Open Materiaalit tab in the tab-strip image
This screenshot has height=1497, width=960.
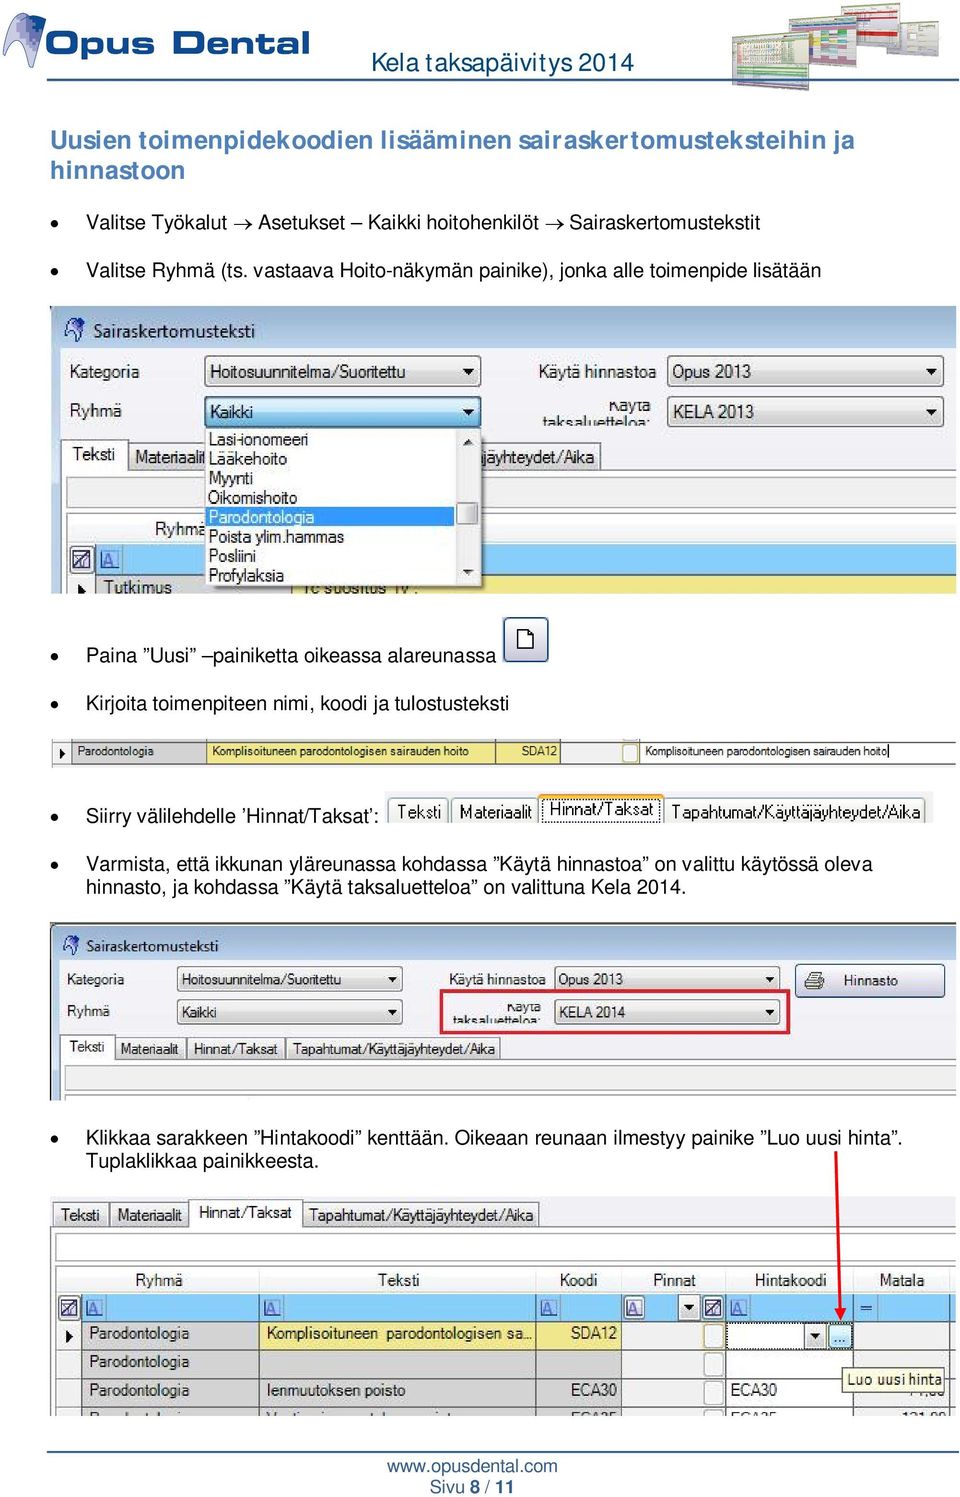(495, 812)
